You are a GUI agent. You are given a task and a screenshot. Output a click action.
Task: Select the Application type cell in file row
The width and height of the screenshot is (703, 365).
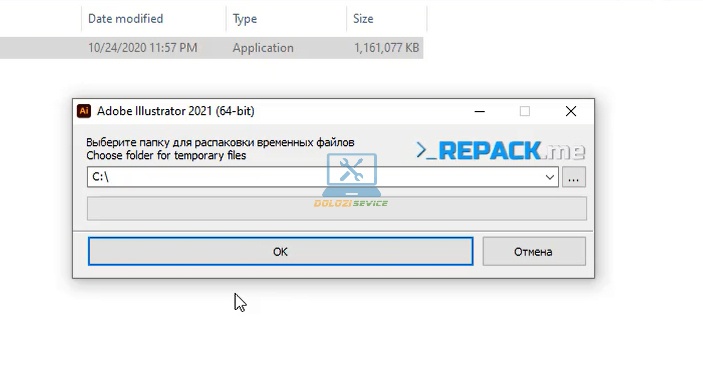tap(263, 48)
